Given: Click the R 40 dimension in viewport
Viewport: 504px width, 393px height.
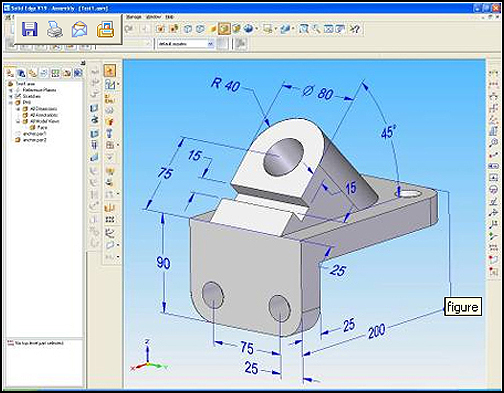Looking at the screenshot, I should 225,84.
